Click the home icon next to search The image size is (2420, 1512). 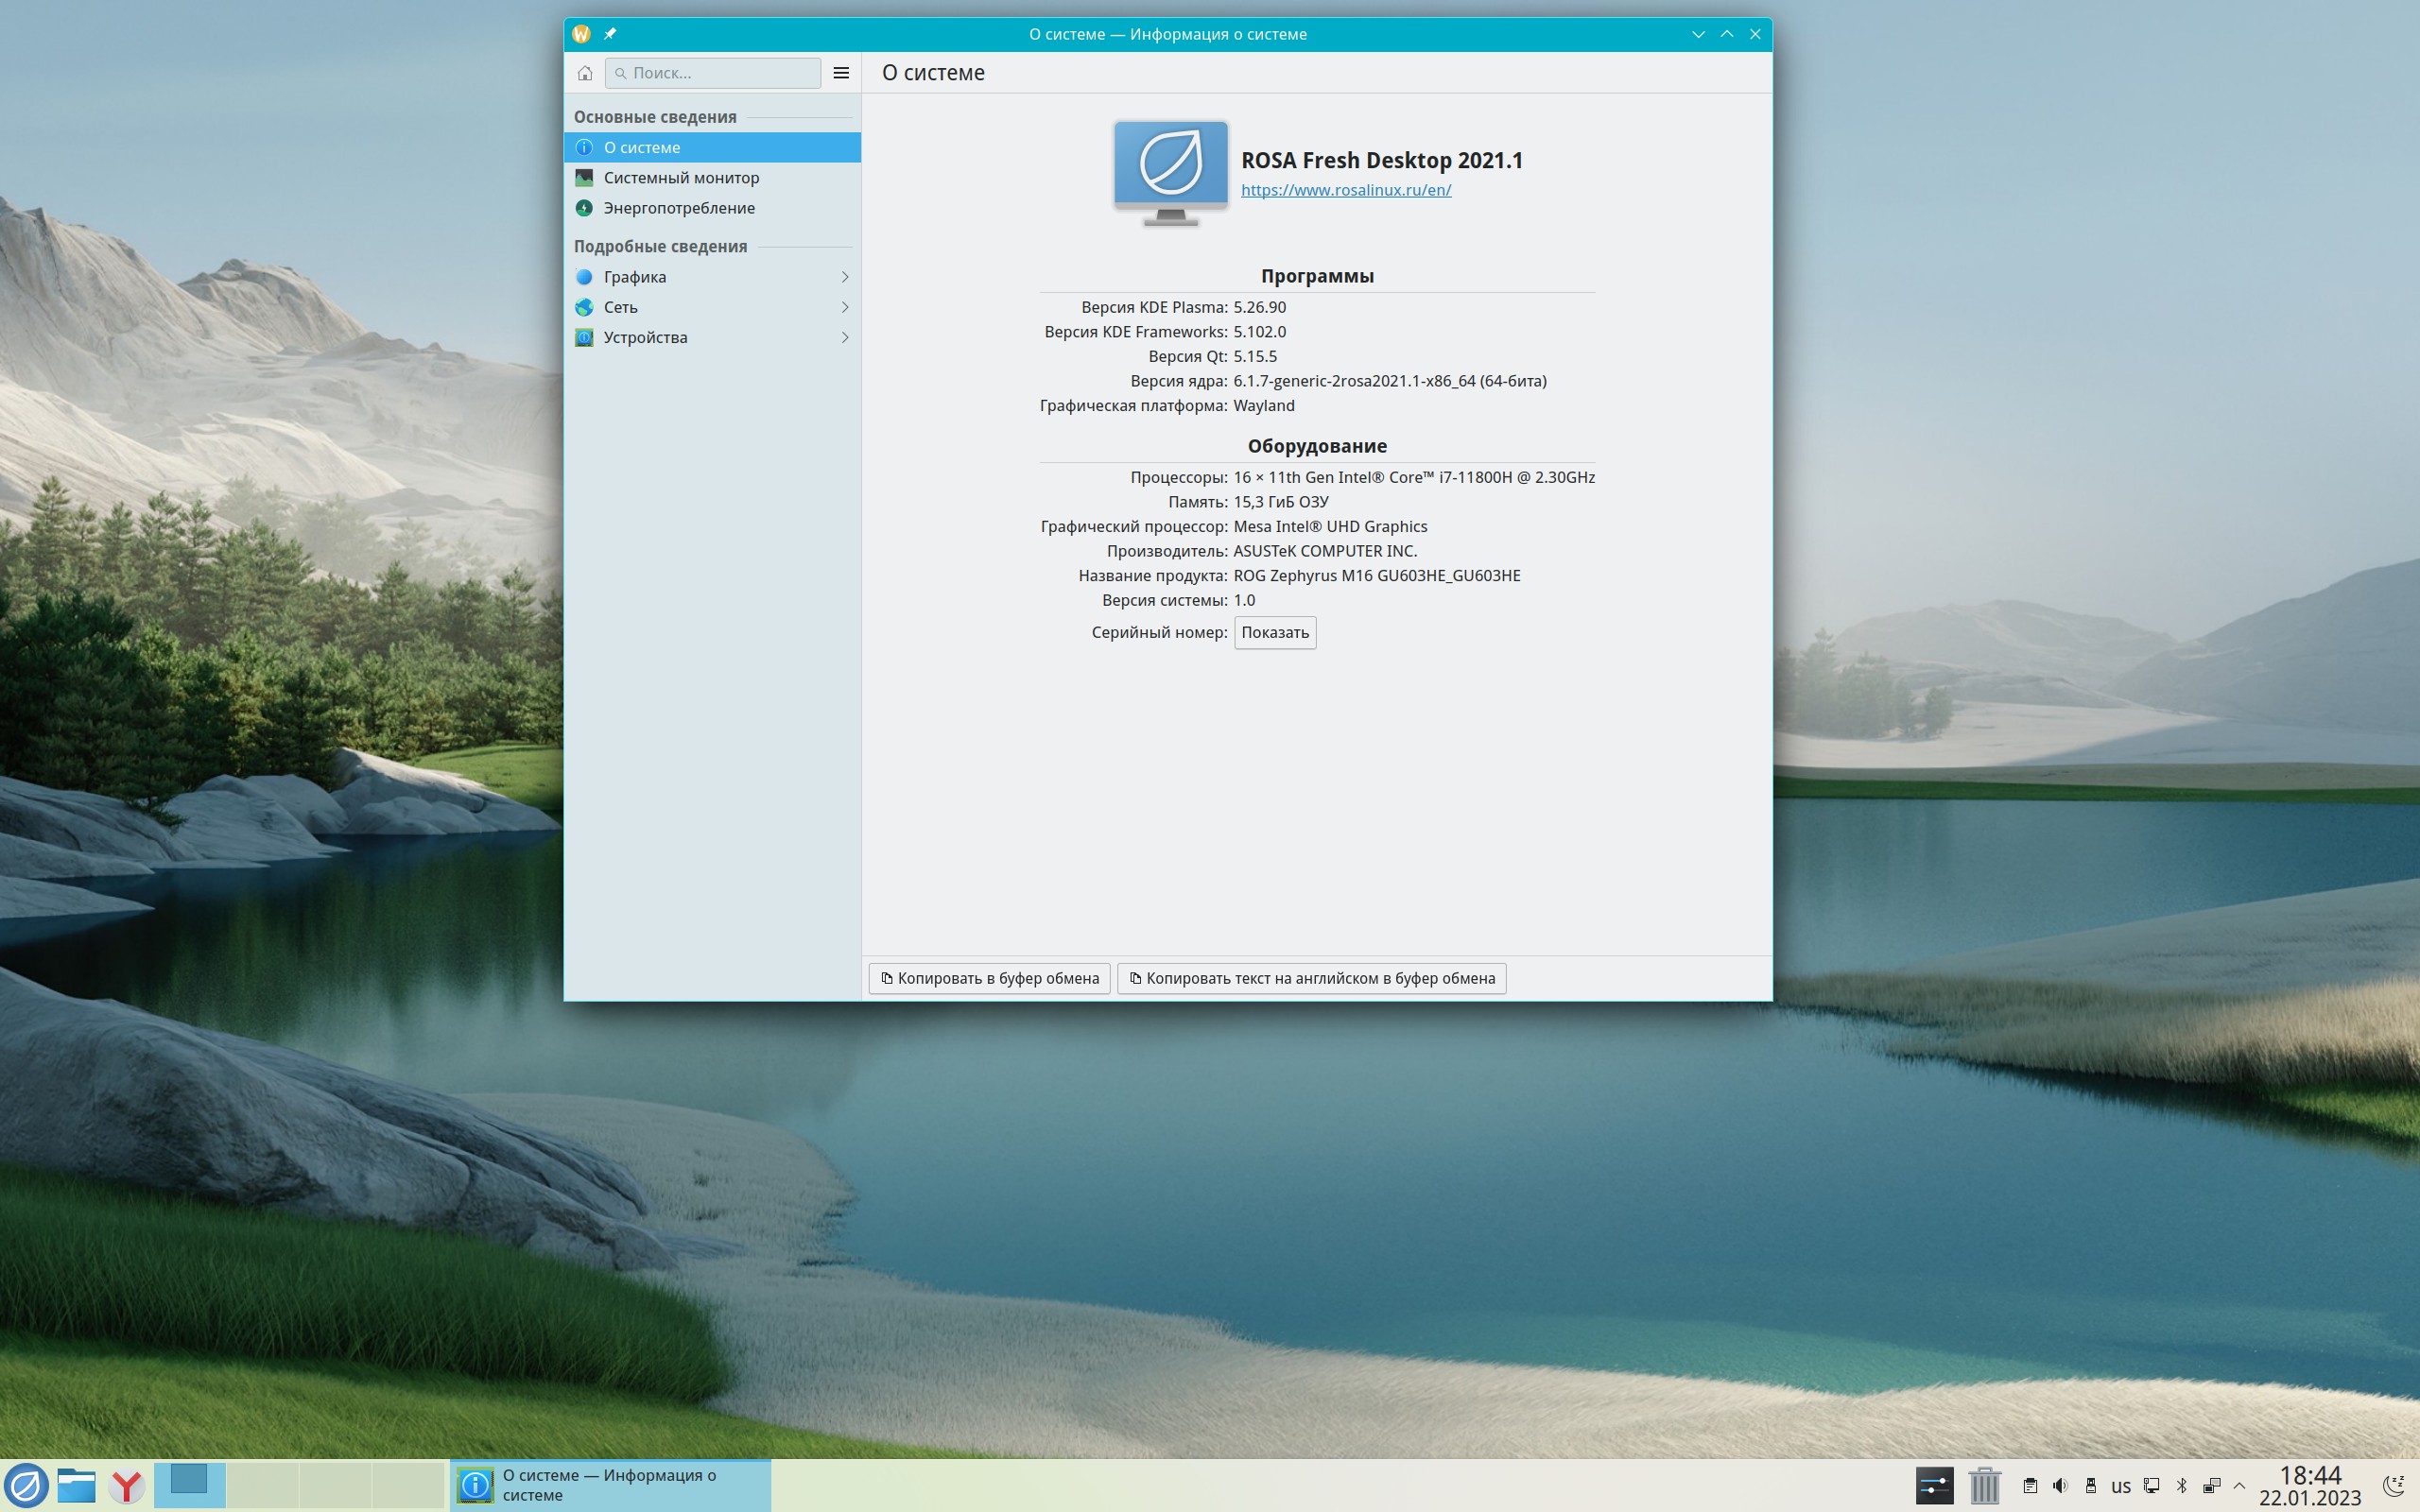585,73
